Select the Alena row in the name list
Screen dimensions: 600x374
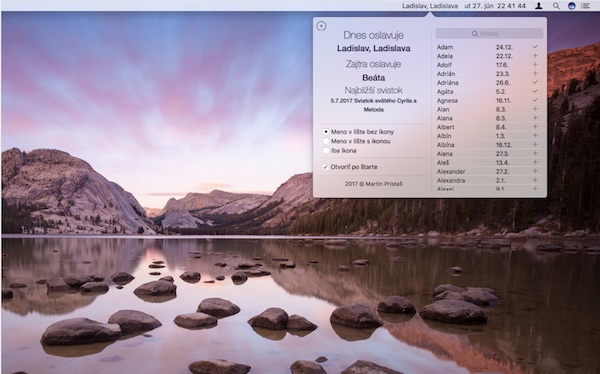point(488,154)
